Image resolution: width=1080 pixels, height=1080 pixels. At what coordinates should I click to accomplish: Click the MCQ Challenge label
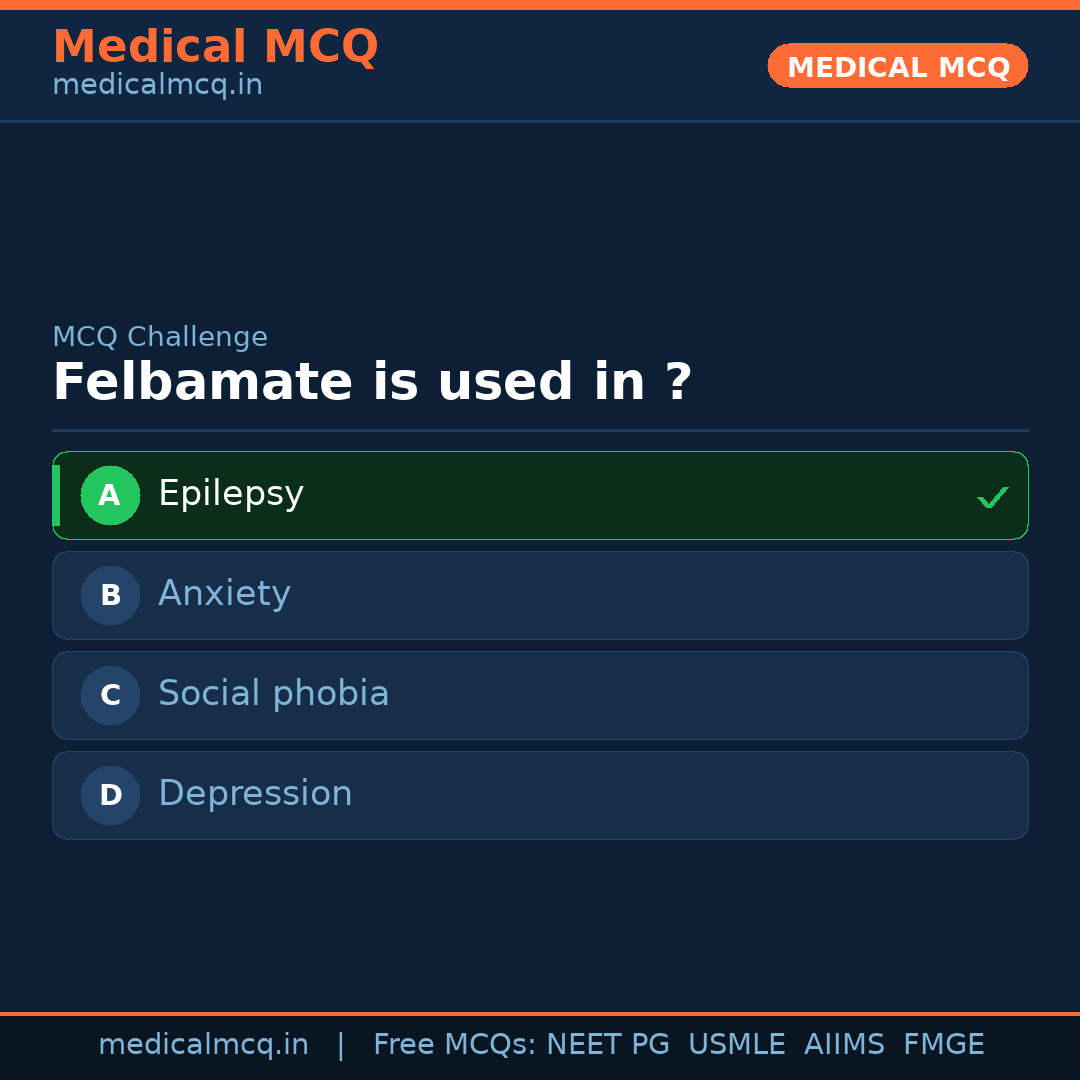pos(160,338)
